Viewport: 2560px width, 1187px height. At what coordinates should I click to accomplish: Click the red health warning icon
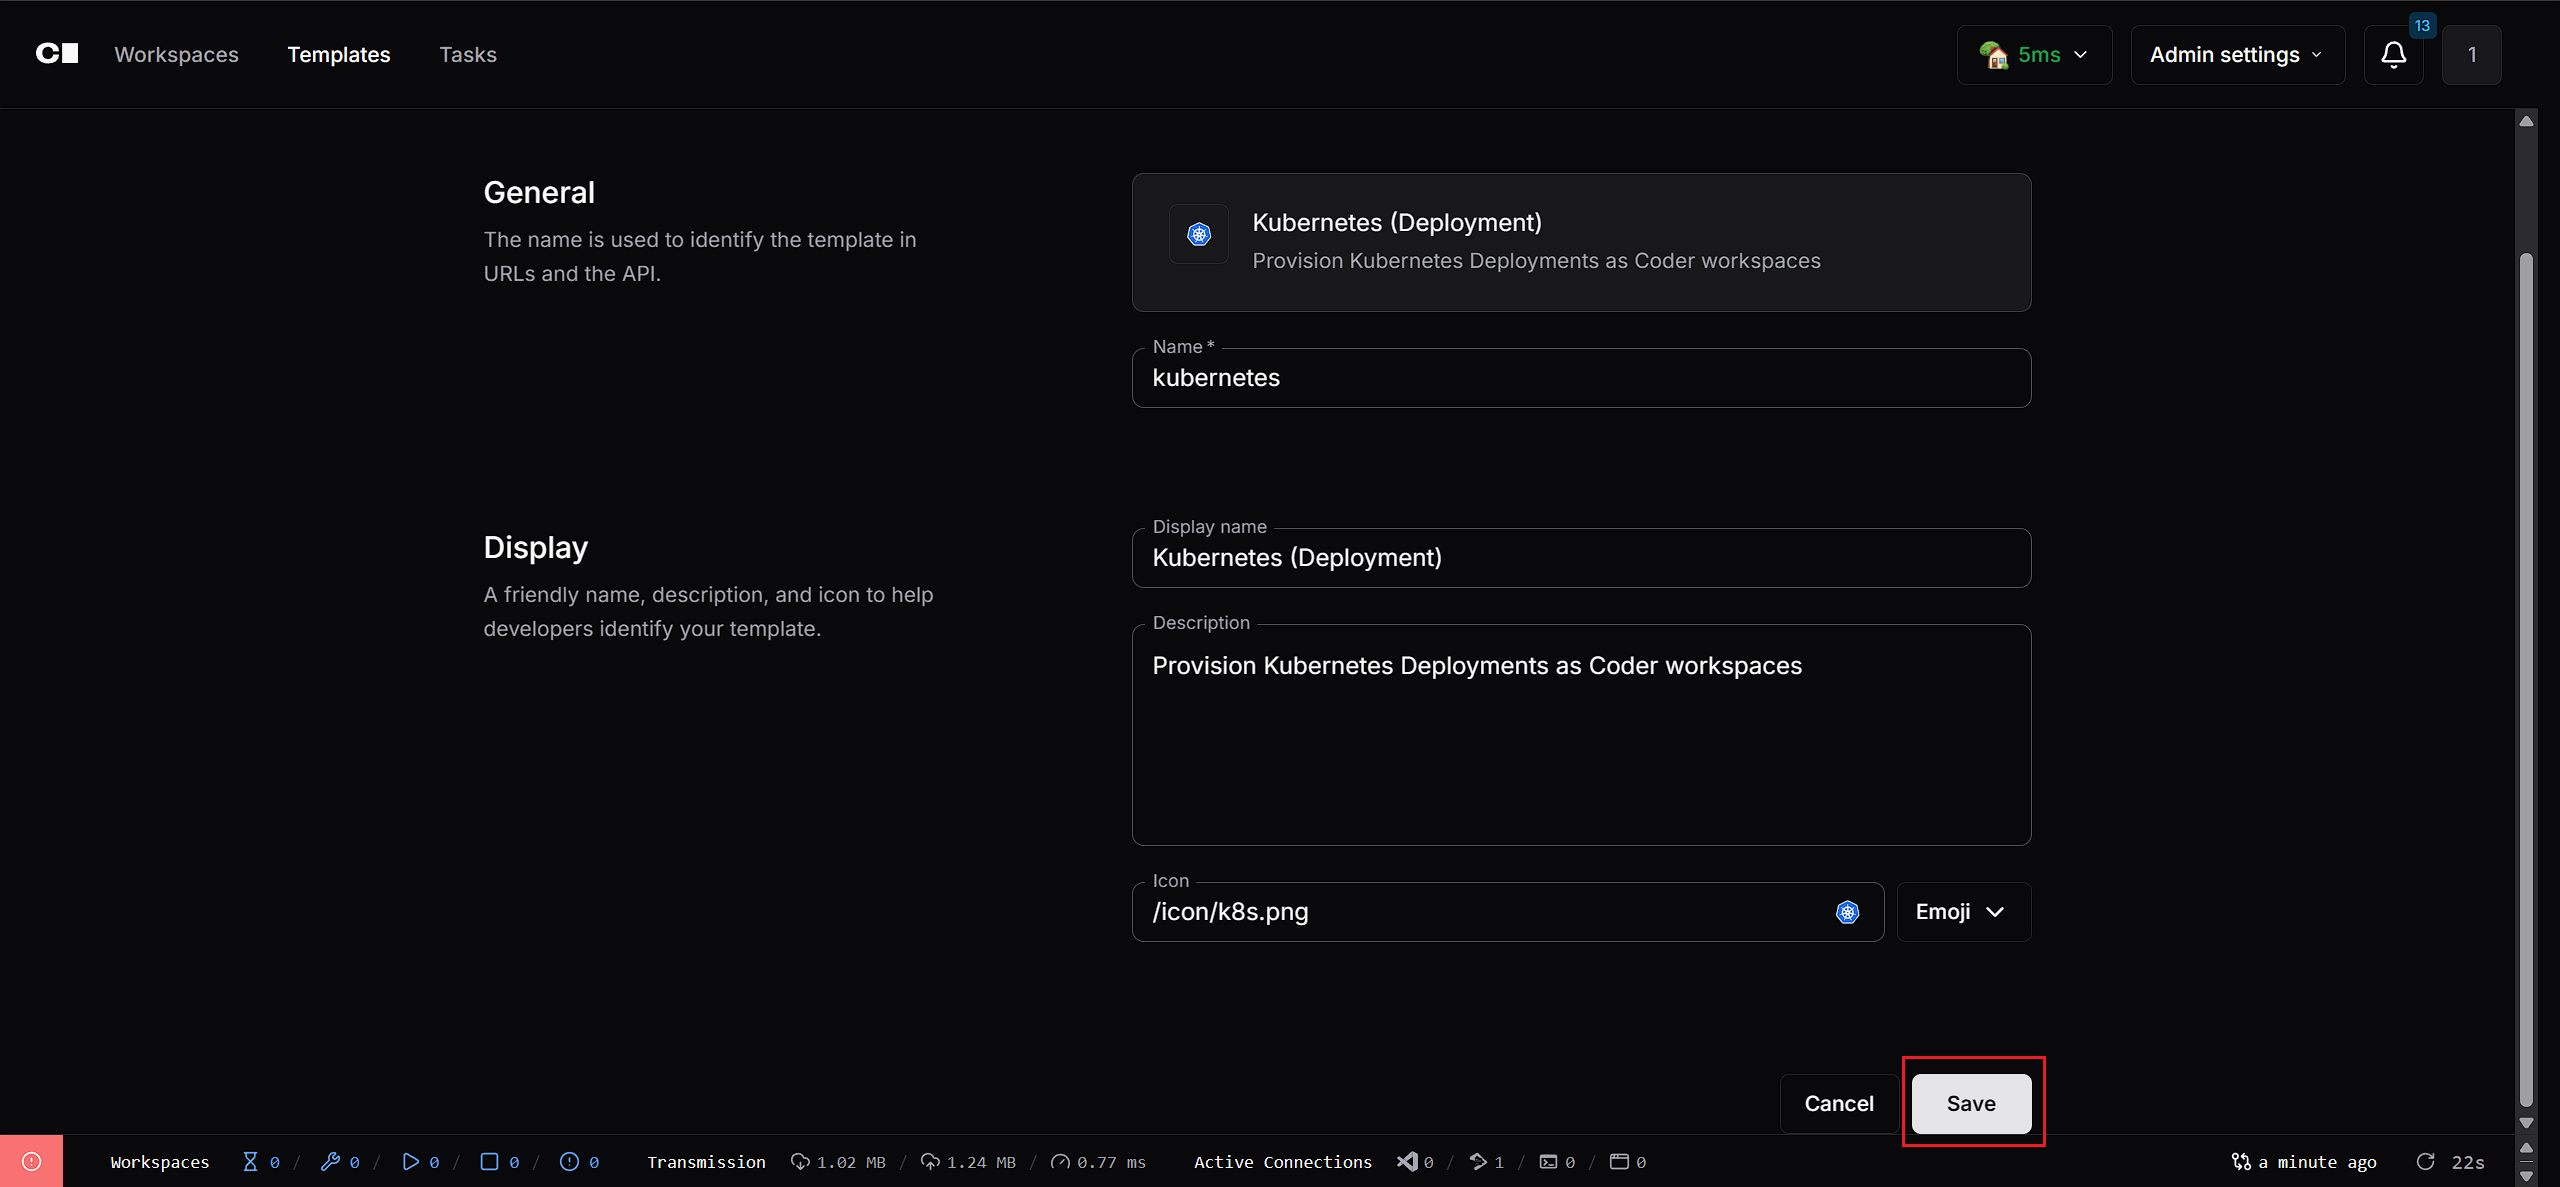click(x=31, y=1161)
